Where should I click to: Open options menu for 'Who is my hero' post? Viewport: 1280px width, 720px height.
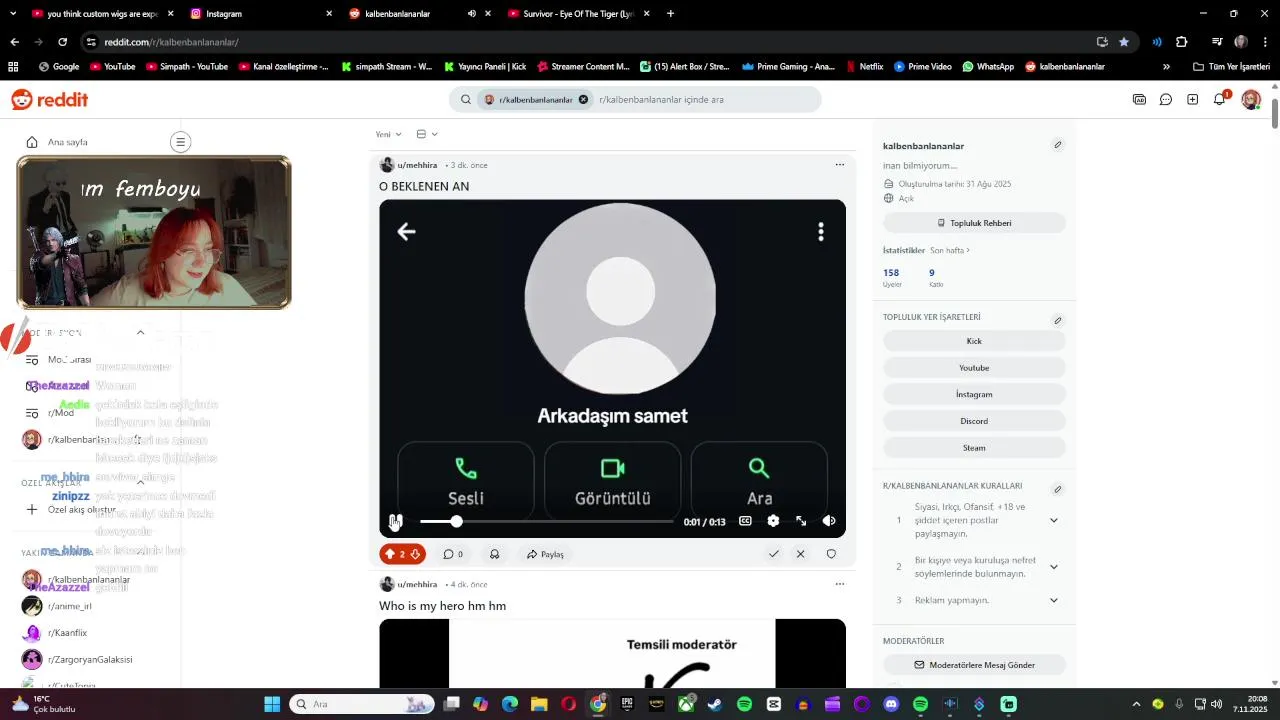point(839,584)
